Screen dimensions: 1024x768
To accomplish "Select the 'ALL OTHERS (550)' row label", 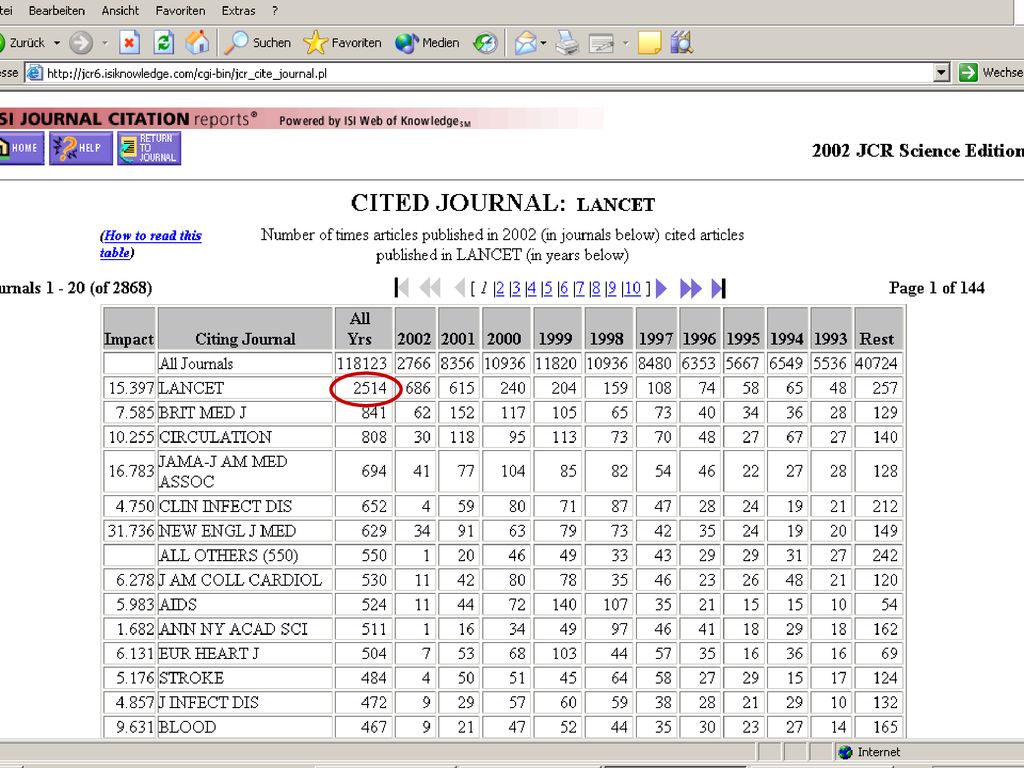I will pyautogui.click(x=245, y=555).
